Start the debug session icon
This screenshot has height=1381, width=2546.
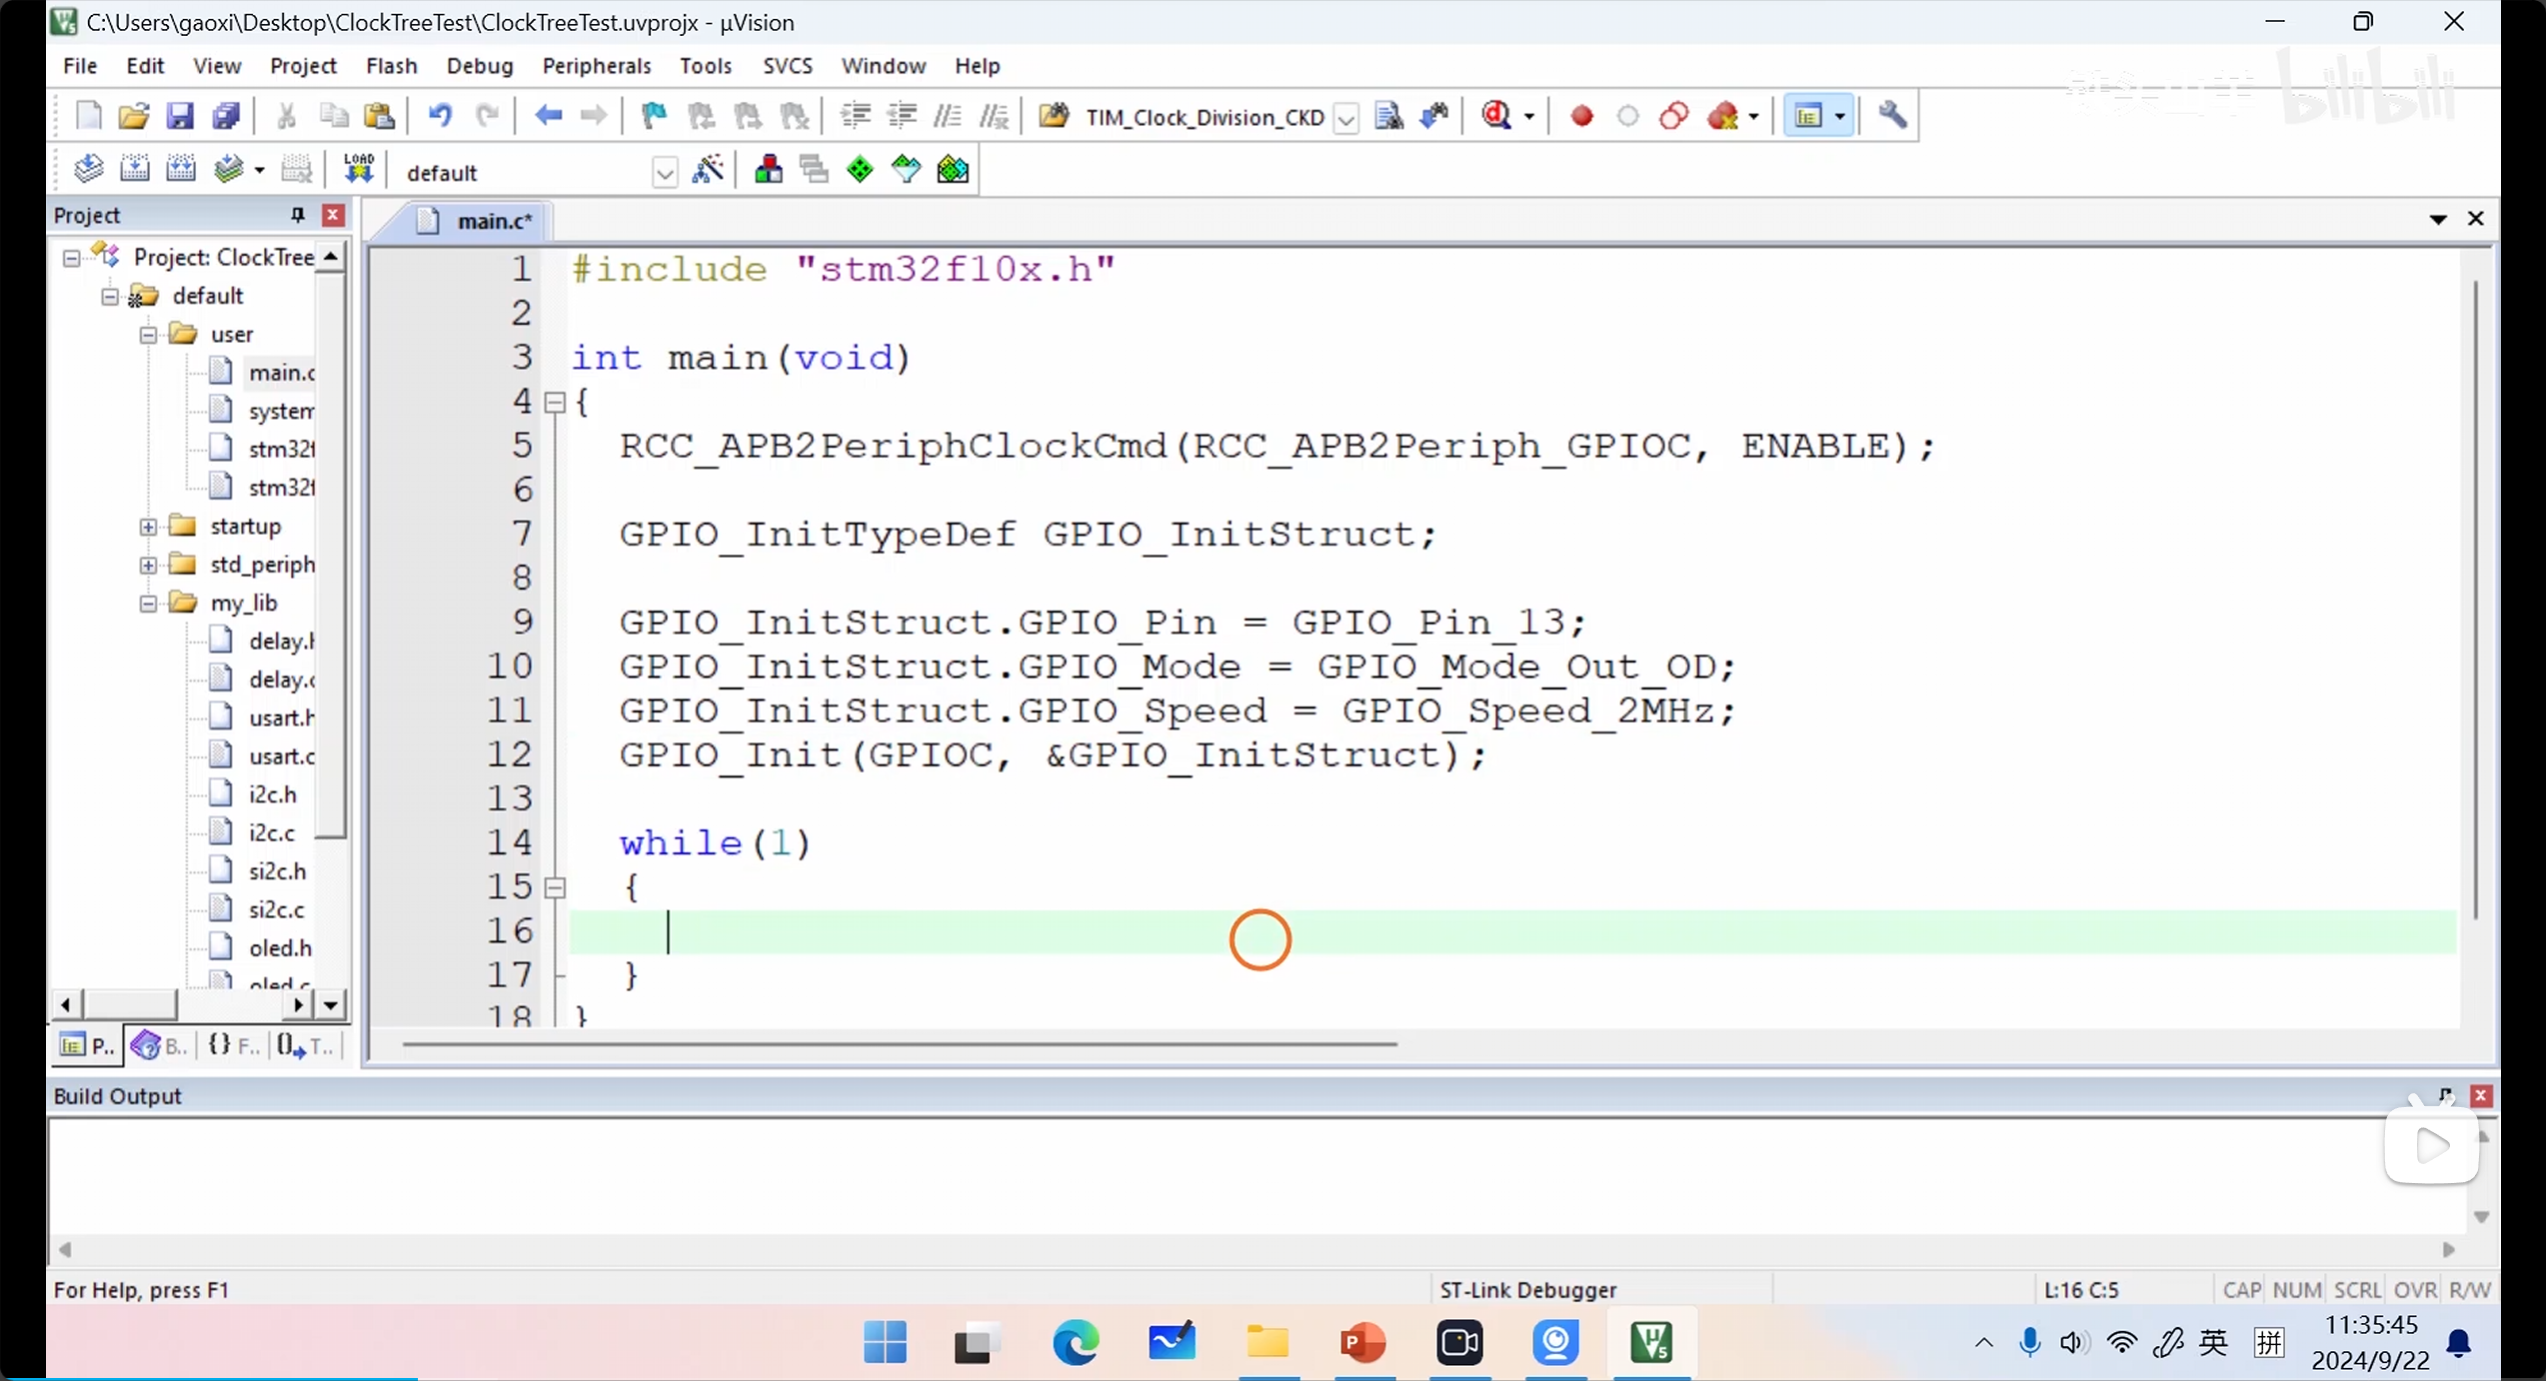[1497, 116]
